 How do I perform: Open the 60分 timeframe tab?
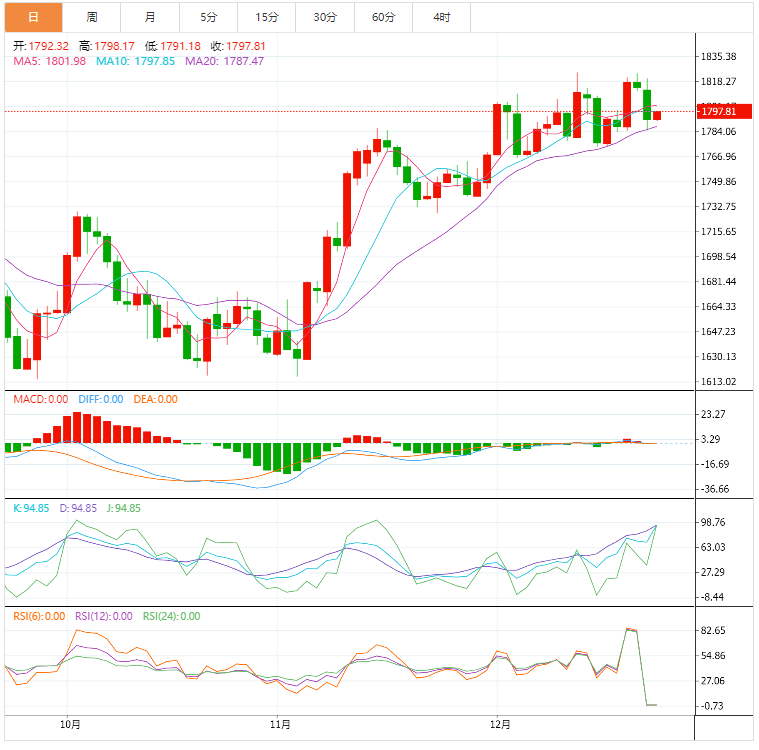click(383, 17)
